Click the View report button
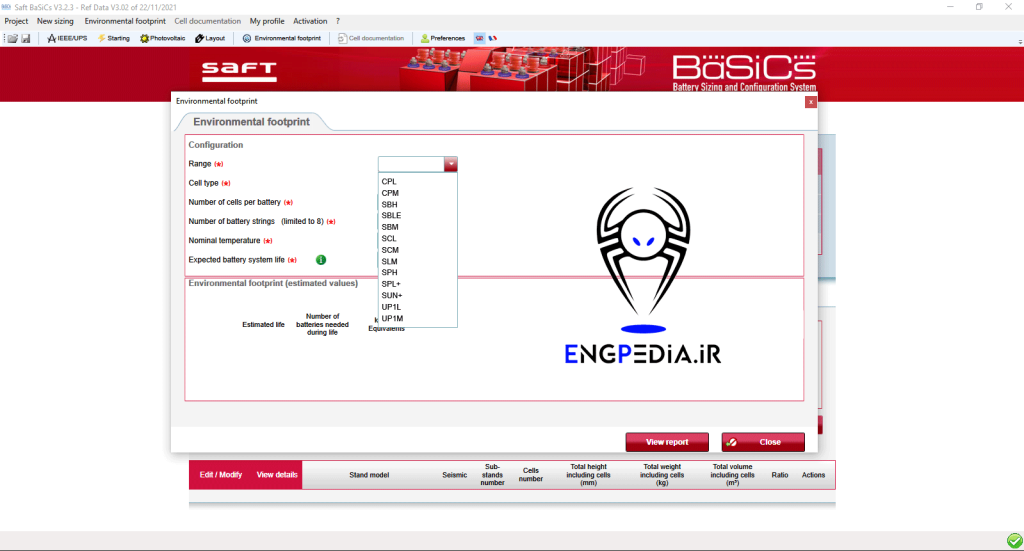 pyautogui.click(x=667, y=442)
